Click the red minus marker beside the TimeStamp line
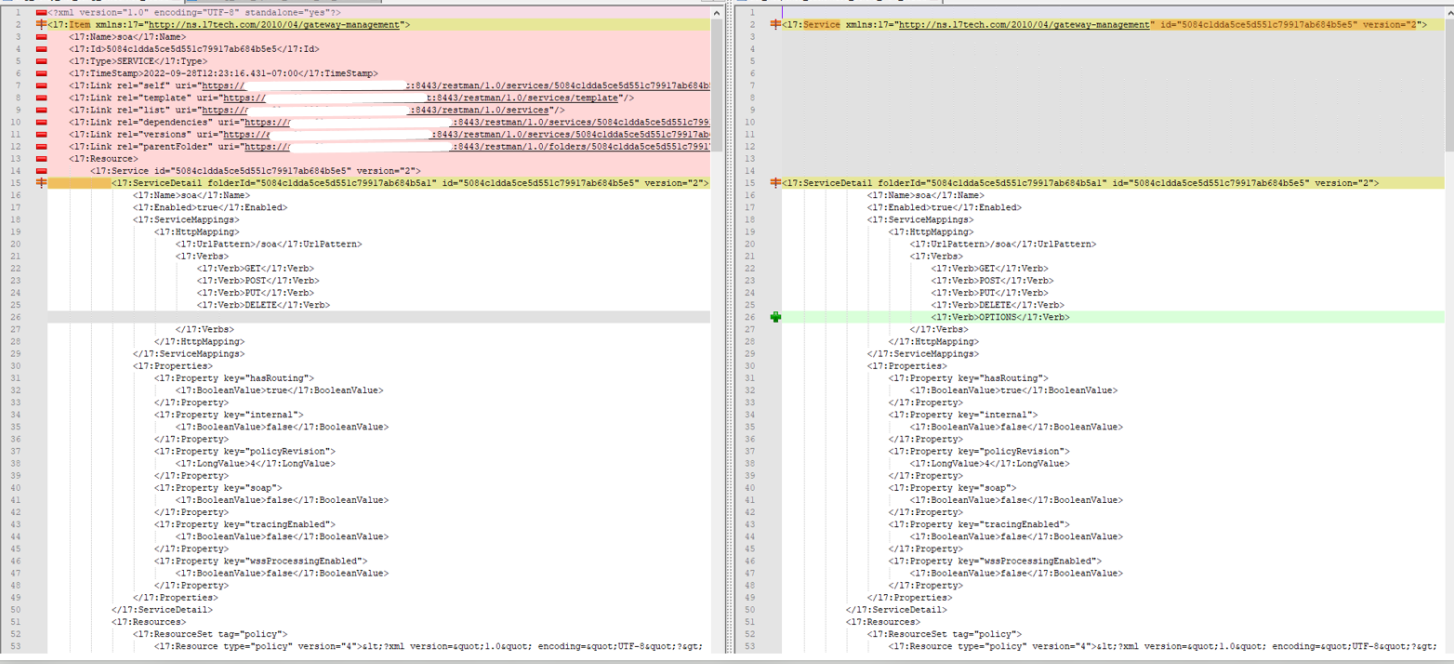 40,73
